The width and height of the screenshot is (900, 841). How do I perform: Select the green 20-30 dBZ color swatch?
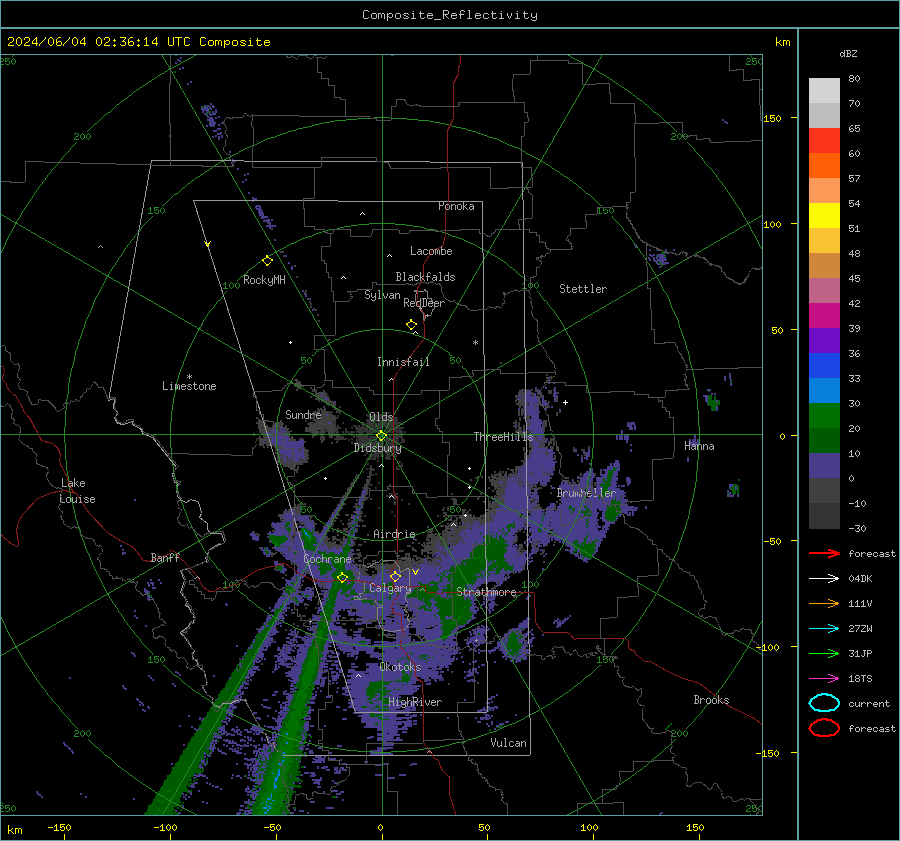coord(824,416)
